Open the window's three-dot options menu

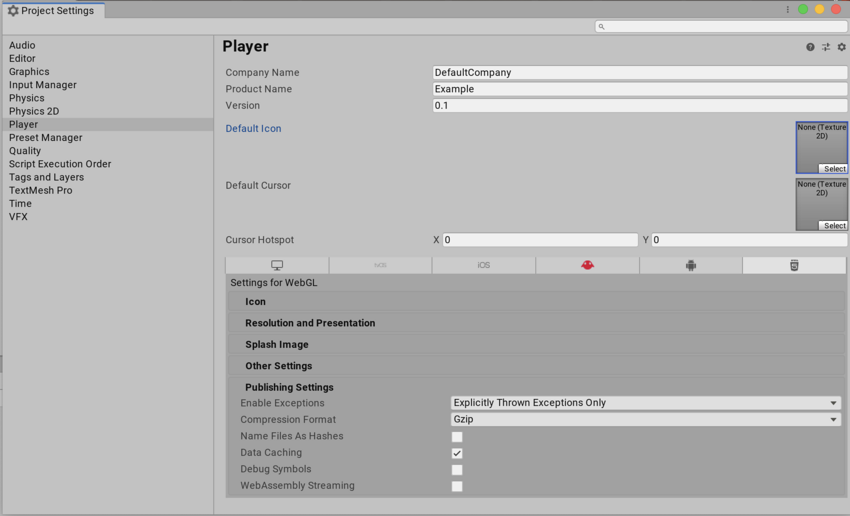(788, 9)
